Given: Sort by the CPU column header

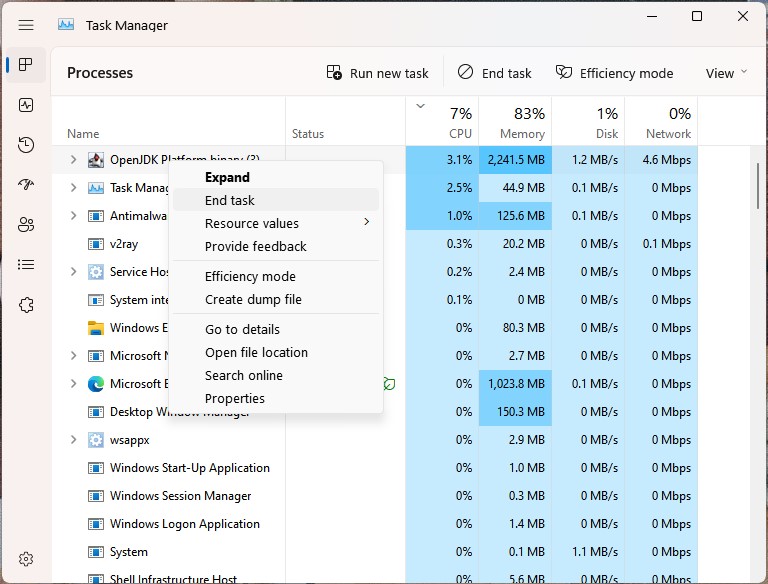Looking at the screenshot, I should (x=442, y=121).
